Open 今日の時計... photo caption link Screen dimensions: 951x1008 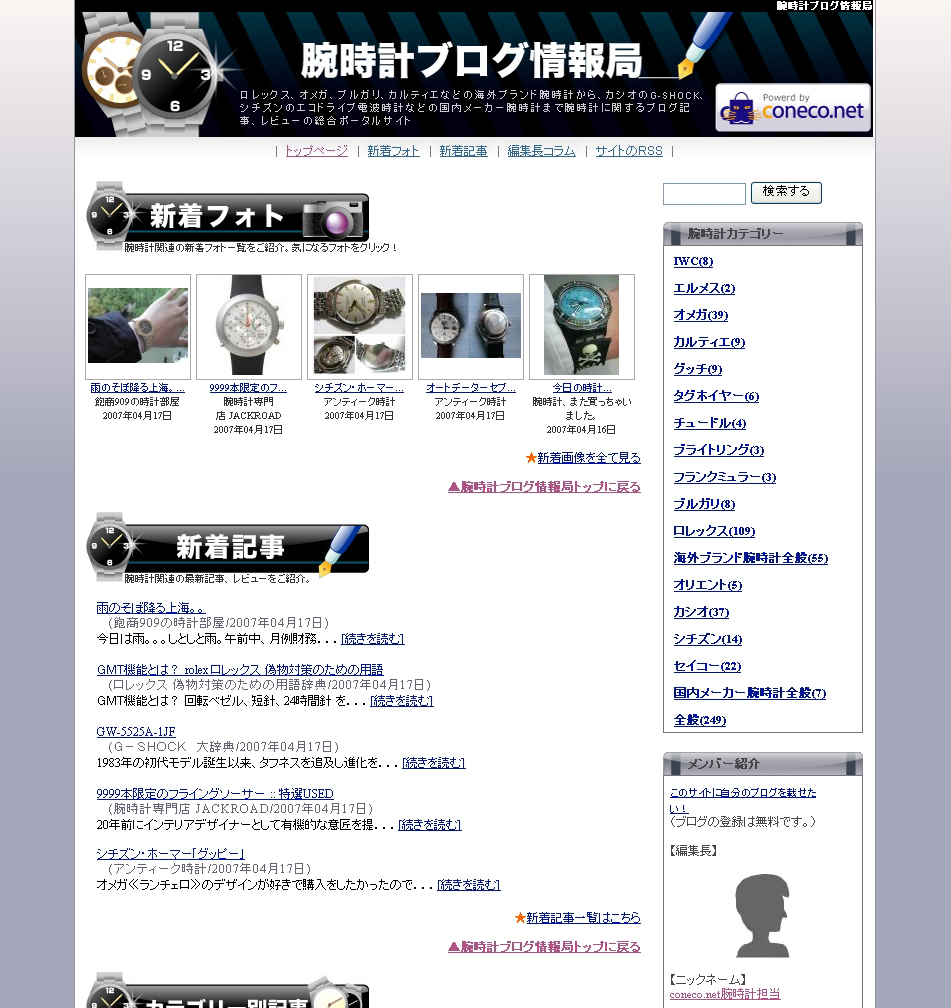click(582, 388)
